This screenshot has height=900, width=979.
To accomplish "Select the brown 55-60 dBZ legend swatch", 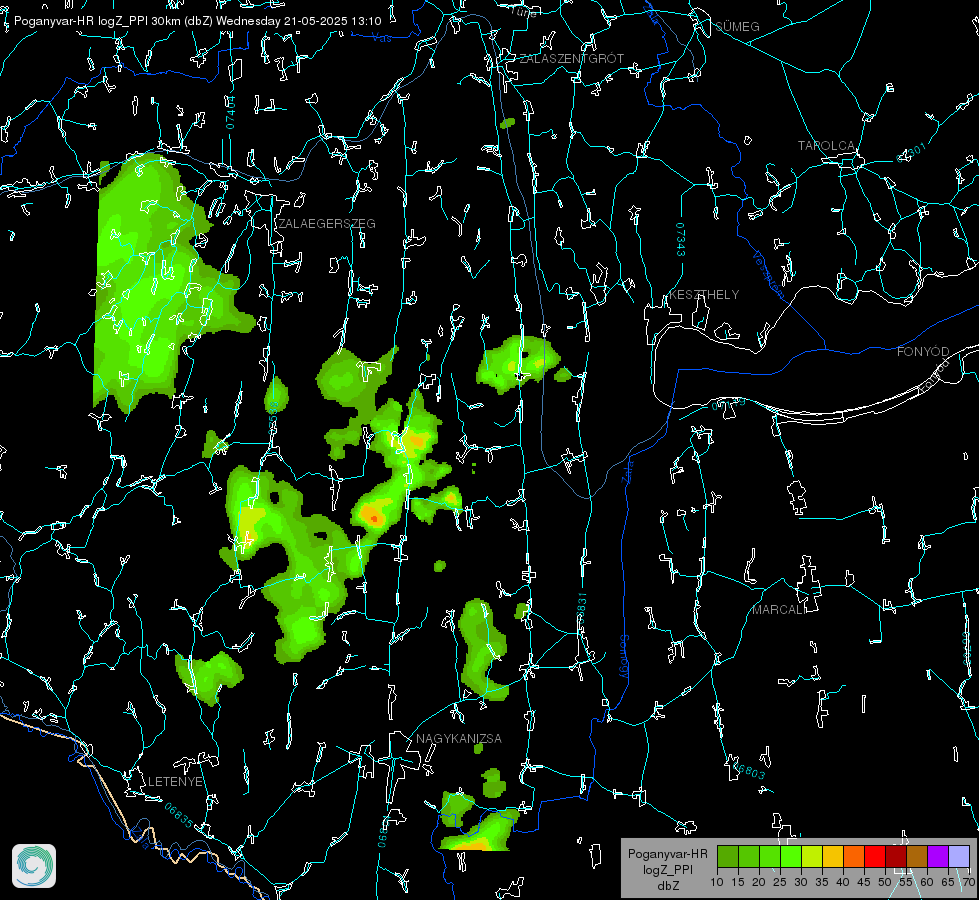I will (x=917, y=856).
